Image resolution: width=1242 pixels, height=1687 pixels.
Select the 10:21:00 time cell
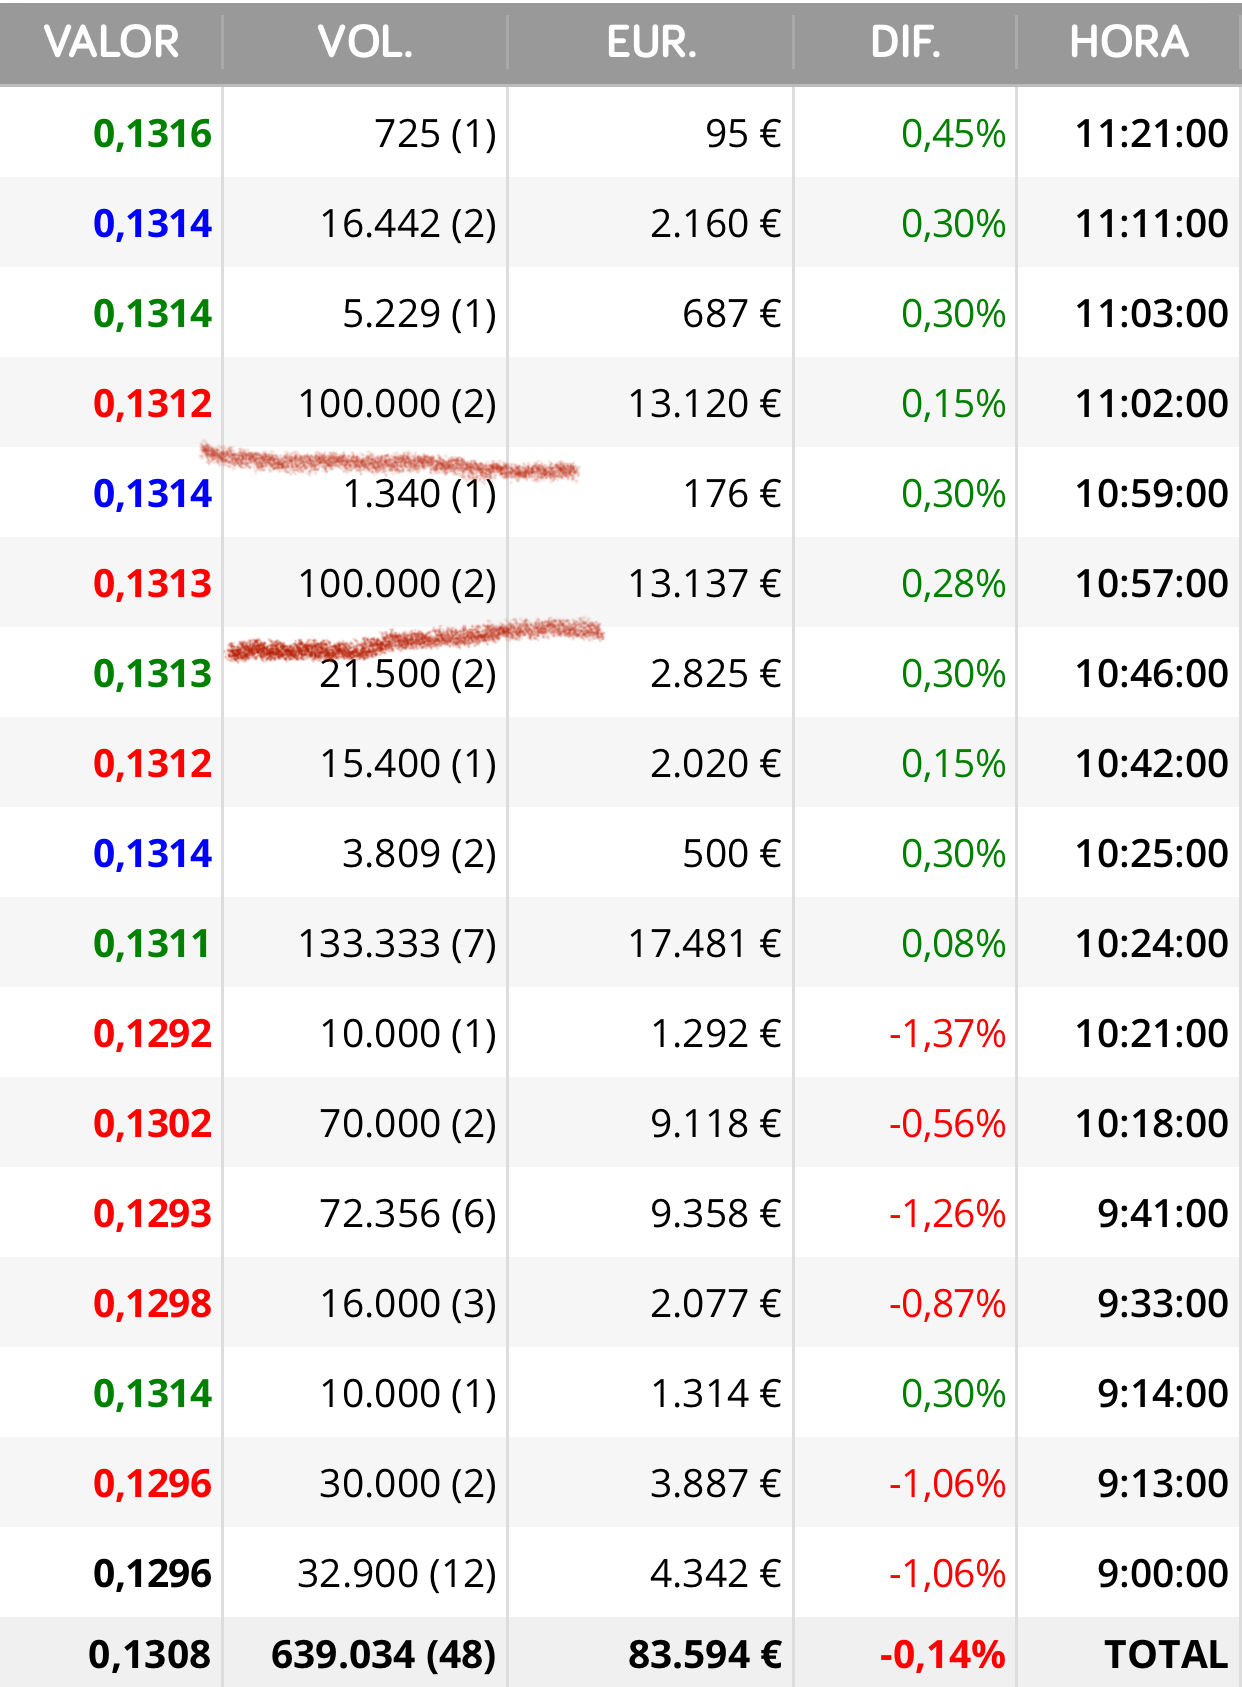click(x=1151, y=1033)
